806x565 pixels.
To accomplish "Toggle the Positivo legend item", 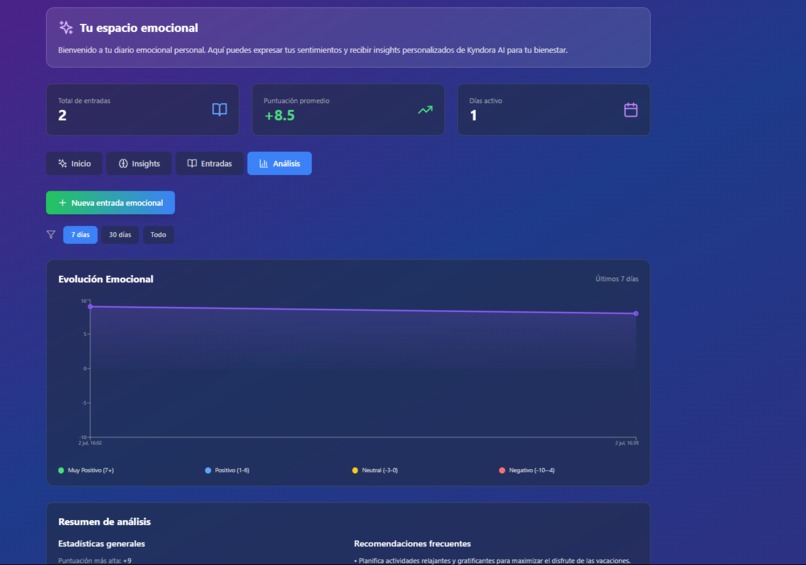I will (x=227, y=470).
